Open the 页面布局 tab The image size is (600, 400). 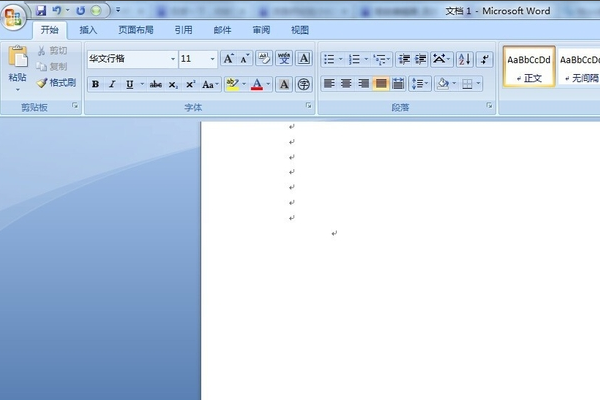point(136,30)
